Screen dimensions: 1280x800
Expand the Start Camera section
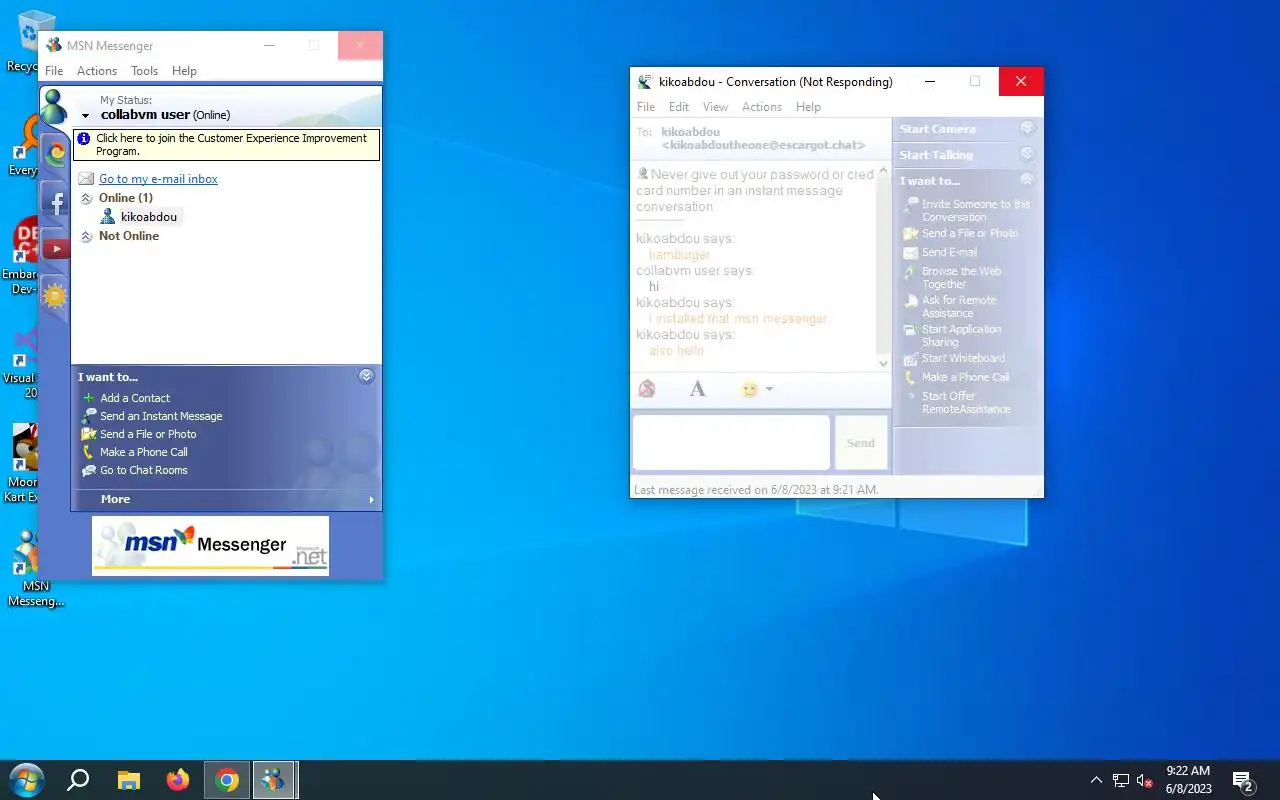[x=1027, y=129]
